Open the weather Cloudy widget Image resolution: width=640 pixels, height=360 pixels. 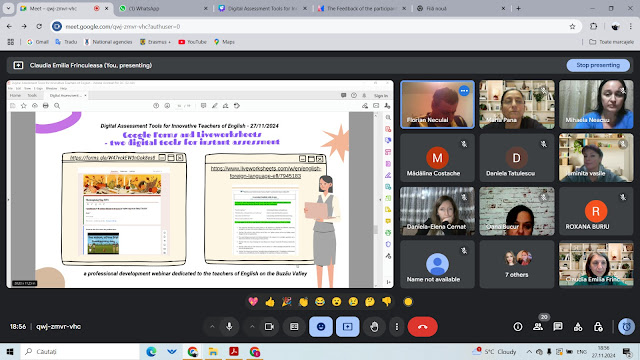tap(494, 351)
